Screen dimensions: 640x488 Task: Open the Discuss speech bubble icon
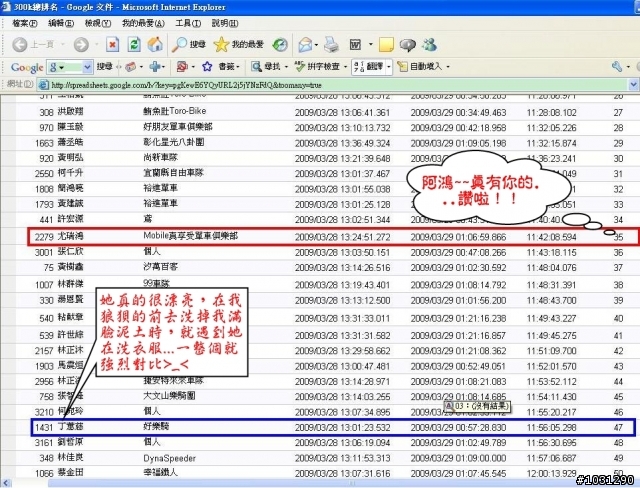[x=407, y=45]
